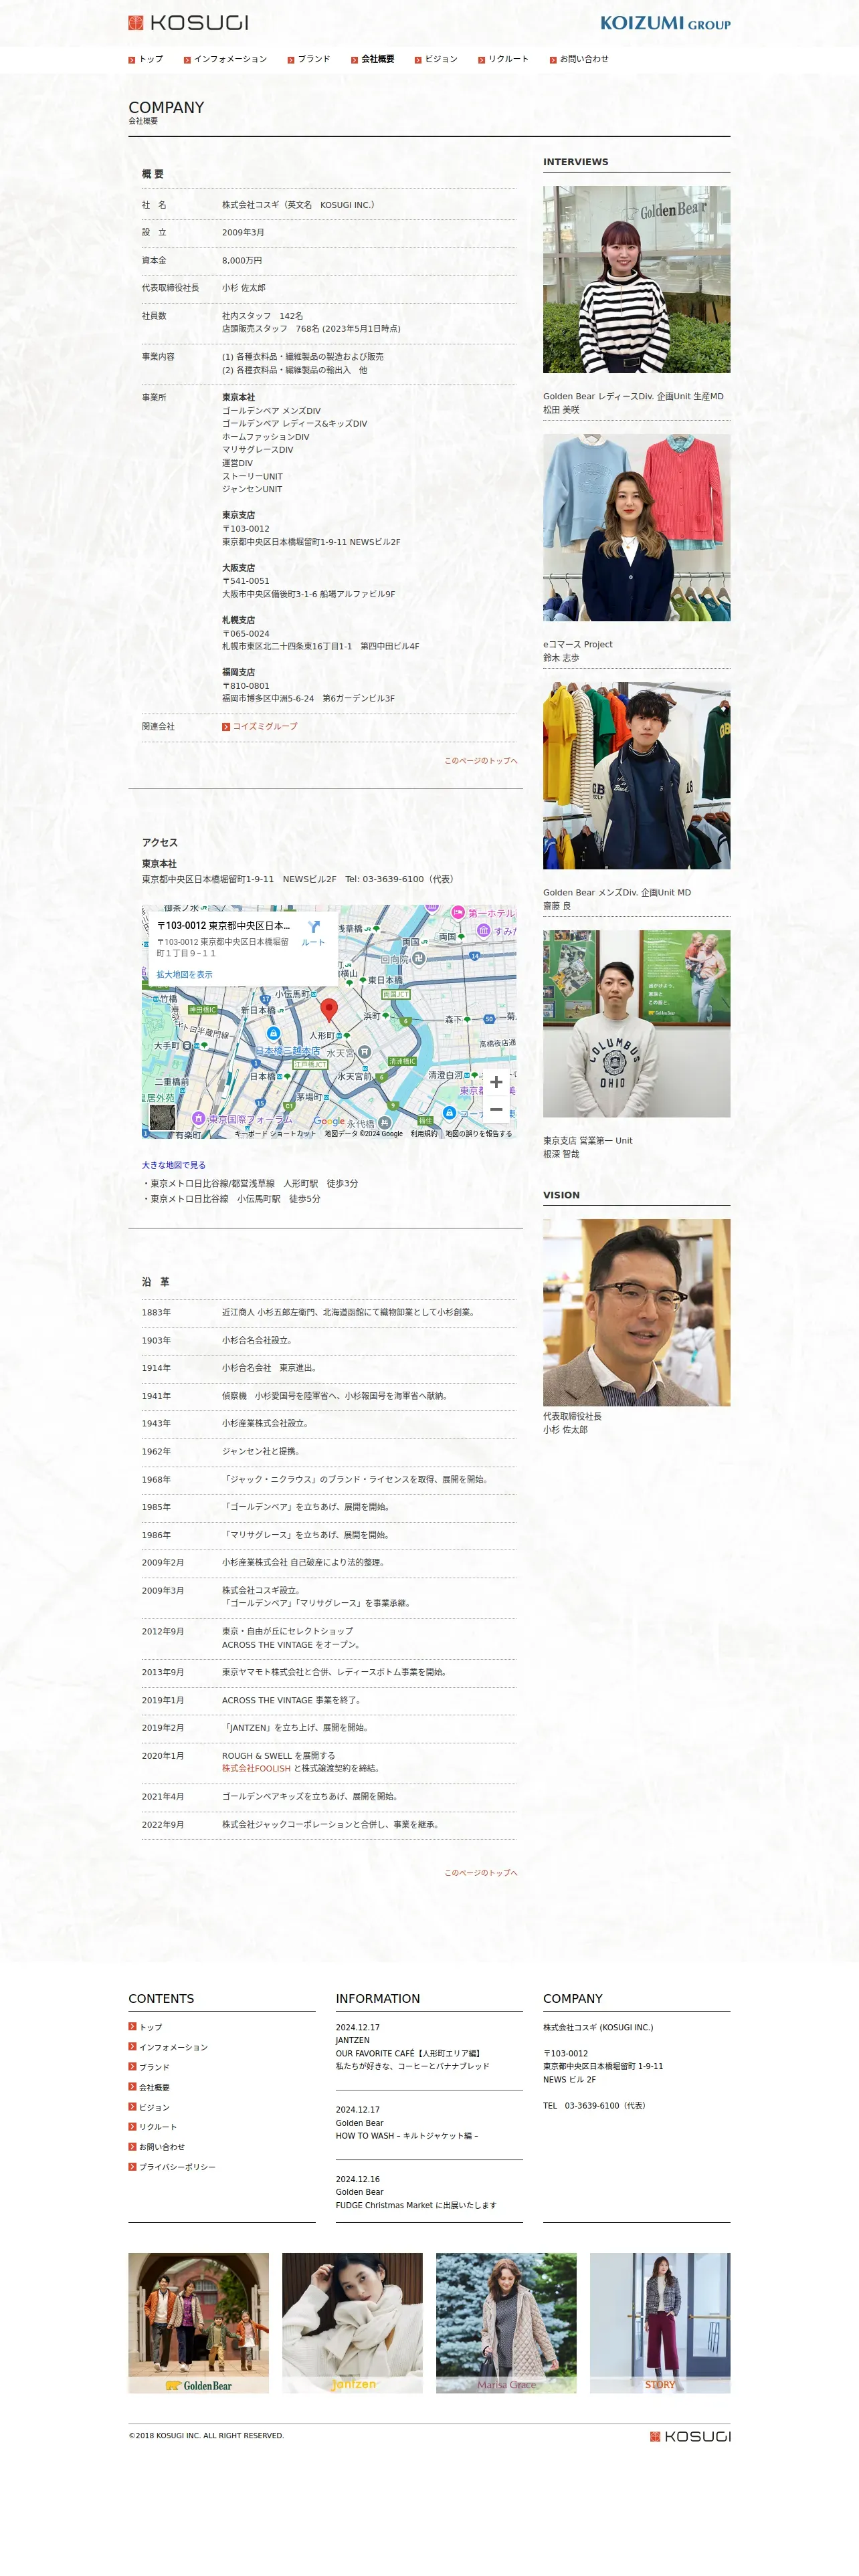Go to トップ in the top navigation
859x2576 pixels.
point(146,59)
